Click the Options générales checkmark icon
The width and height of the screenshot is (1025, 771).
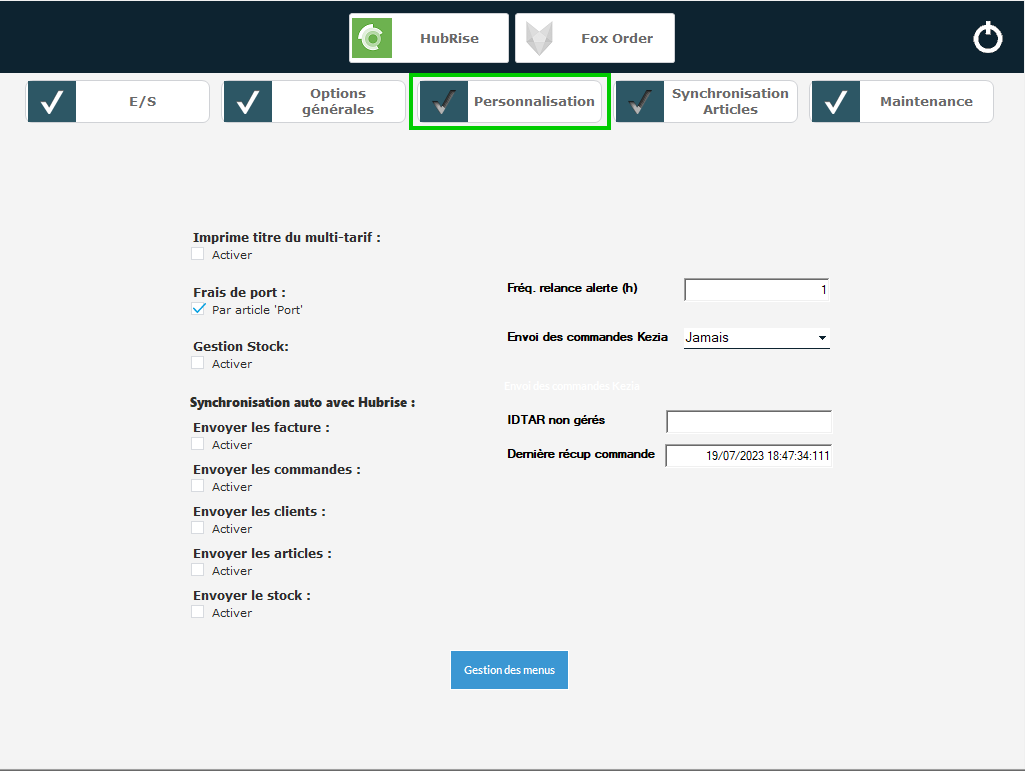[x=248, y=102]
